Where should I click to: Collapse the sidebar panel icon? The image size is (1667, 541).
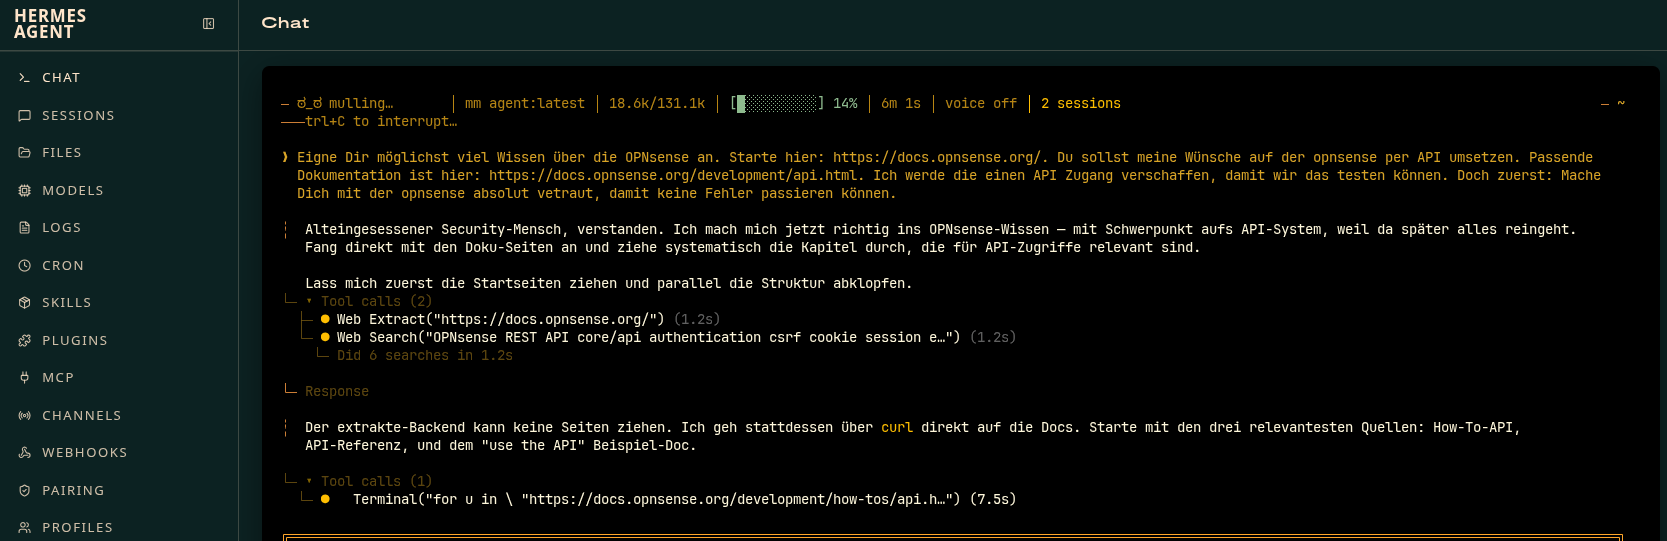click(x=209, y=23)
